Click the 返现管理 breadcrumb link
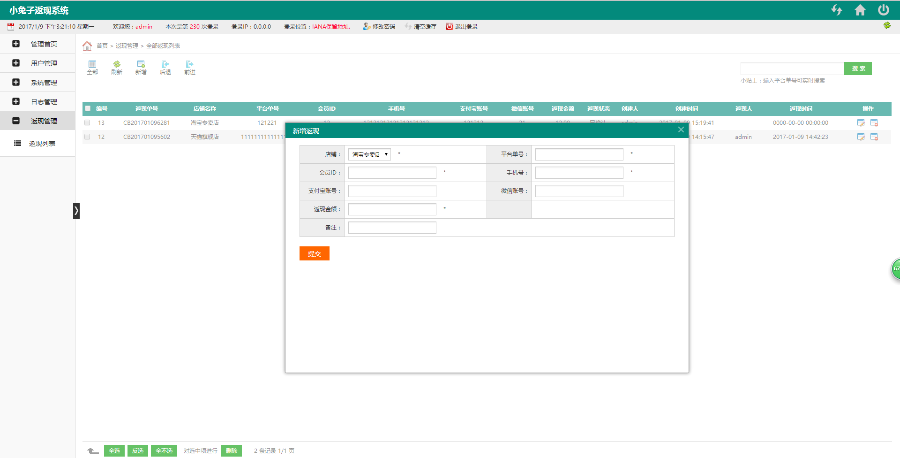 126,45
